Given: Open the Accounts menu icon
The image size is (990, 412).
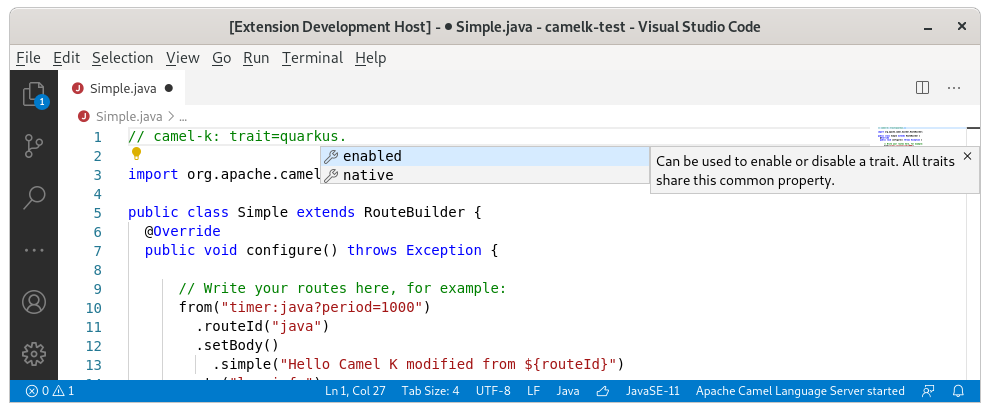Looking at the screenshot, I should coord(34,302).
